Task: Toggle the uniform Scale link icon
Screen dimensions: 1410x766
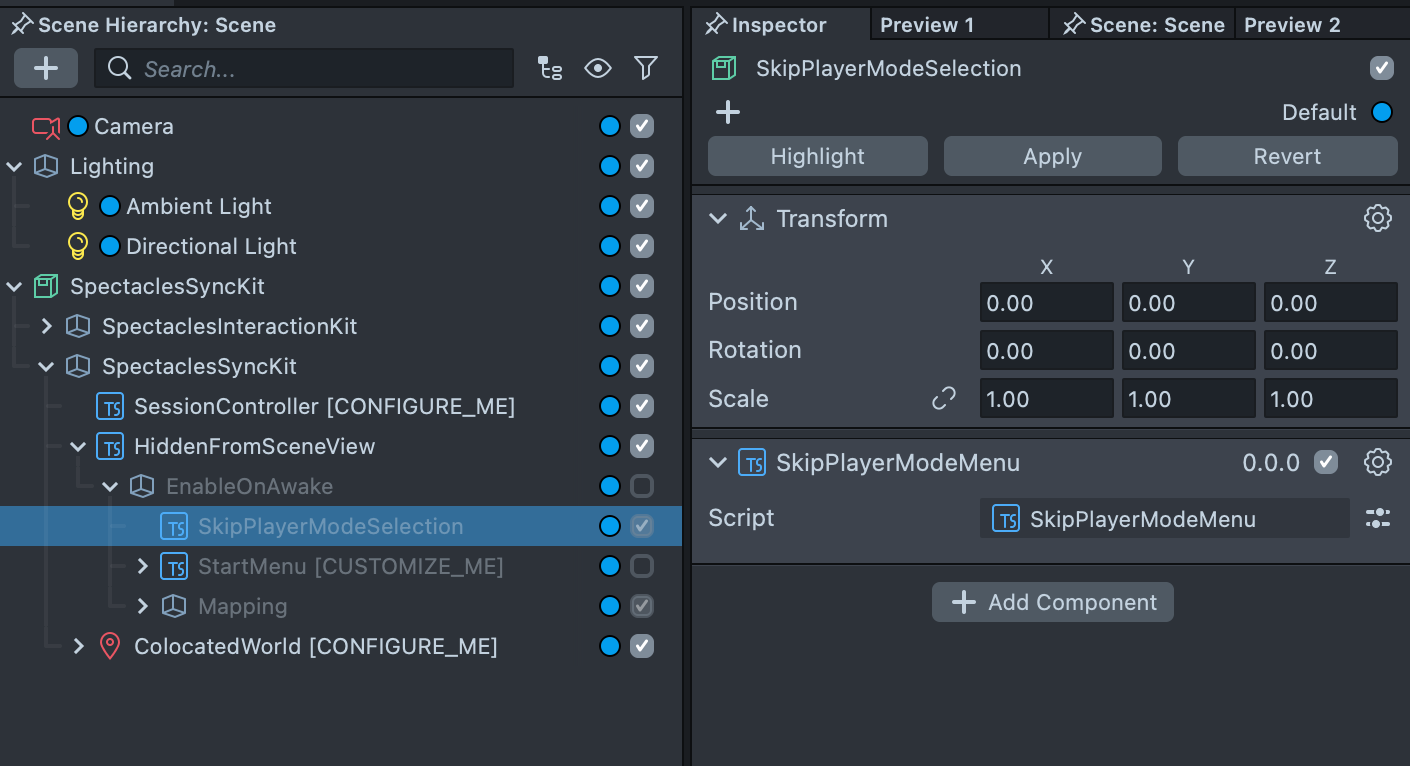Action: pyautogui.click(x=944, y=399)
